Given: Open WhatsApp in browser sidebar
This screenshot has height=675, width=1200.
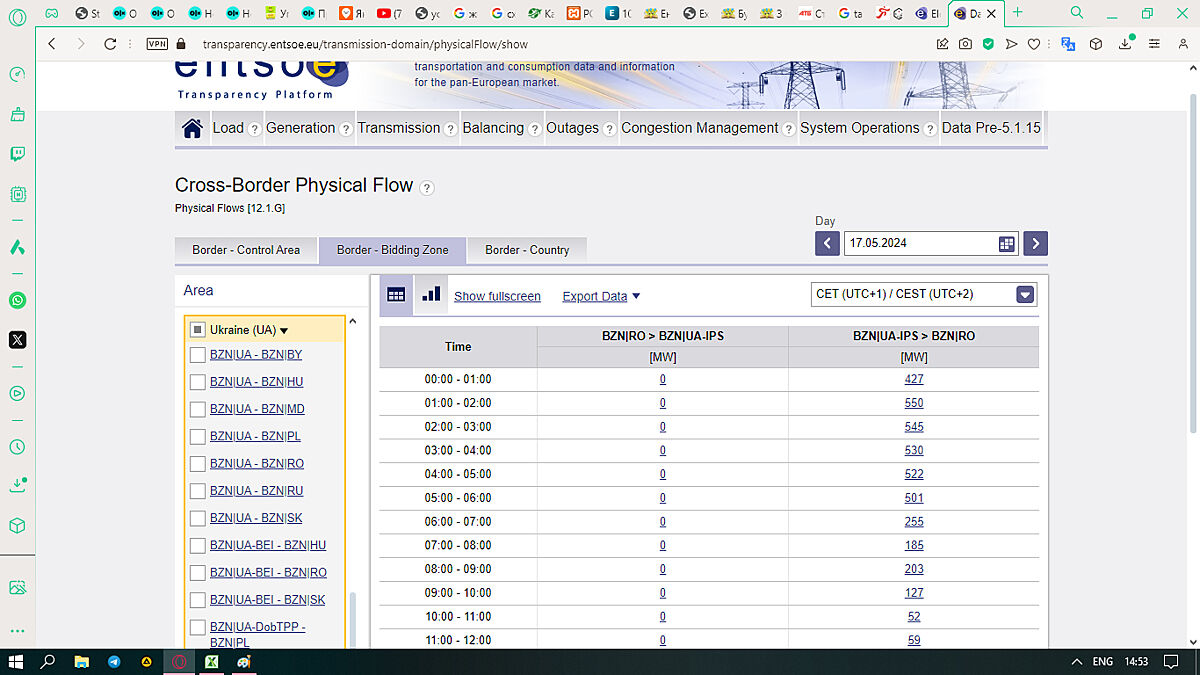Looking at the screenshot, I should pos(17,300).
